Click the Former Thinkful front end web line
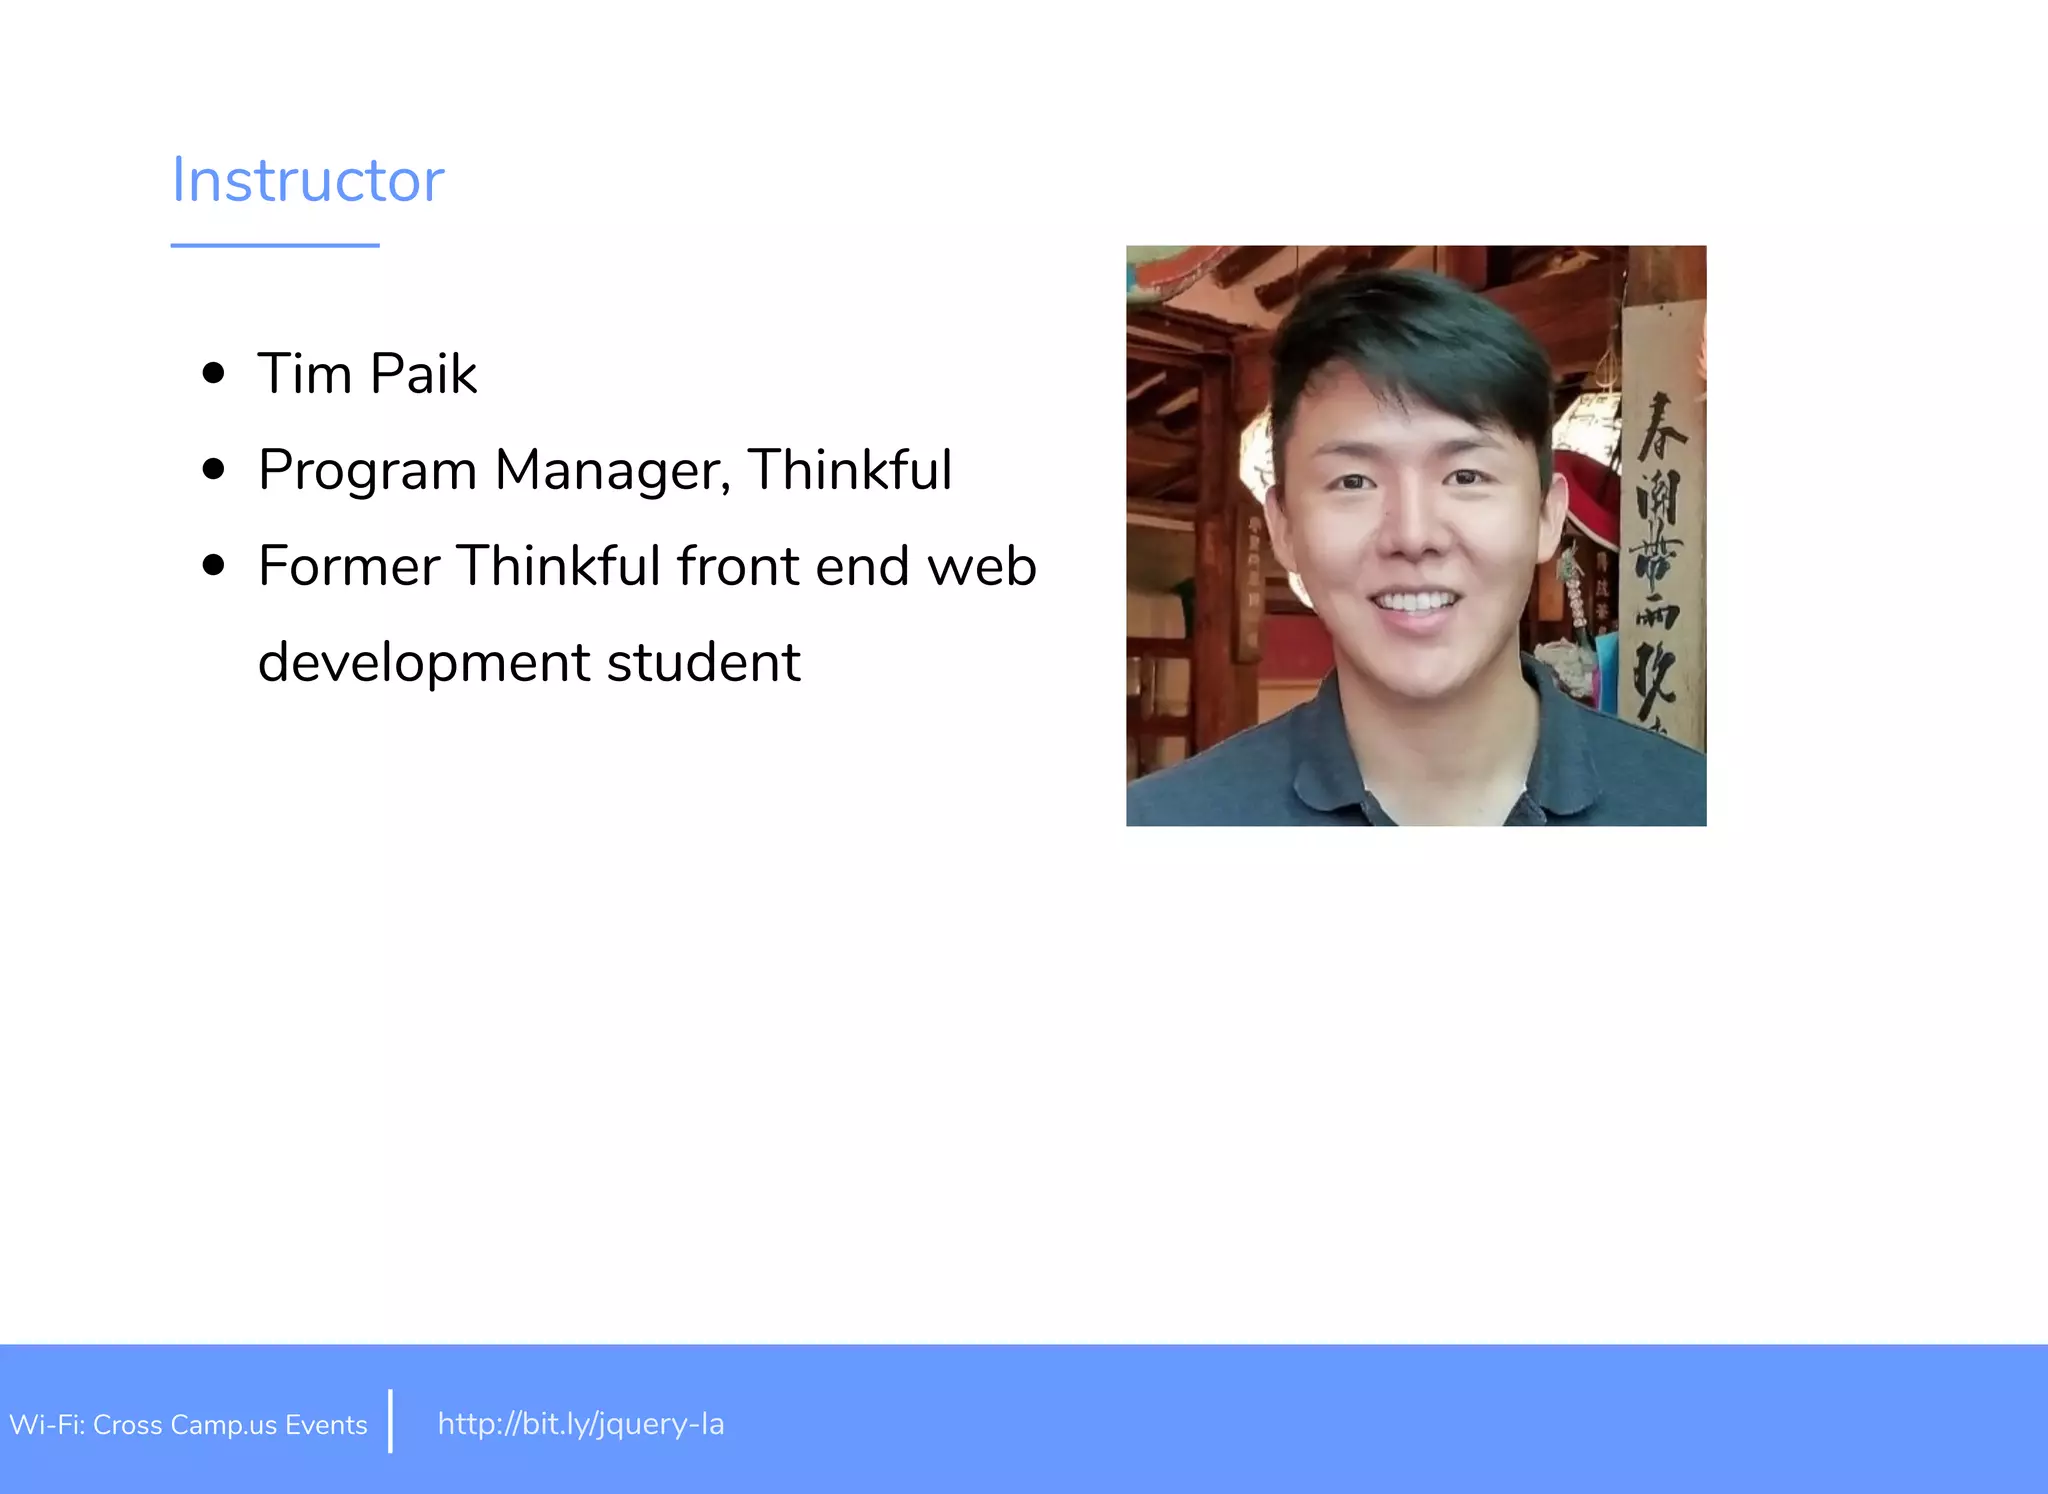This screenshot has width=2048, height=1494. tap(646, 566)
